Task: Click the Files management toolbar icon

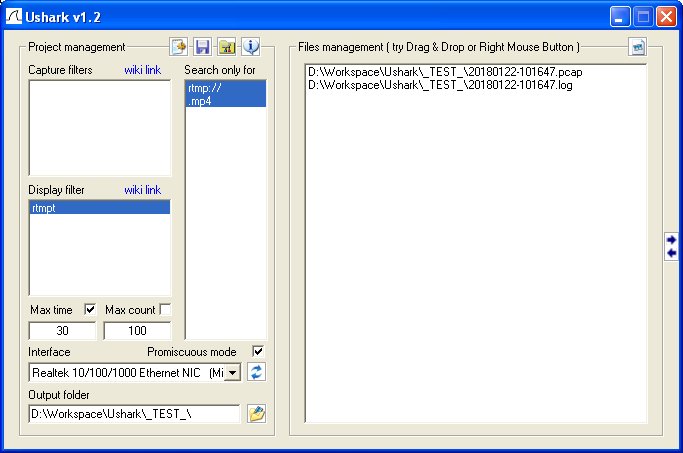Action: click(638, 47)
